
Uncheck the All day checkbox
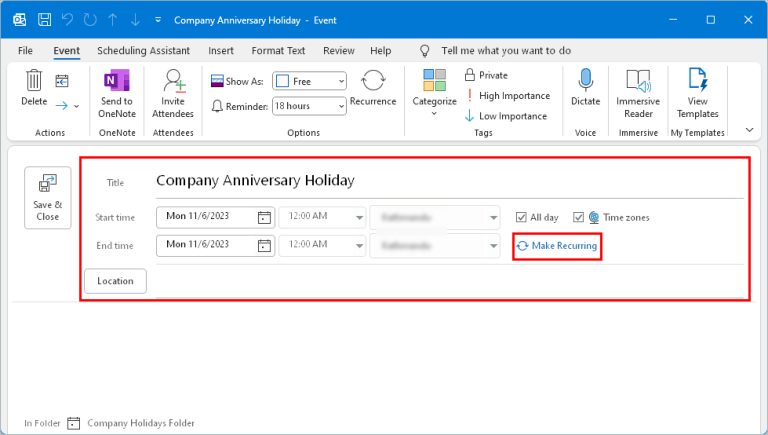click(521, 217)
